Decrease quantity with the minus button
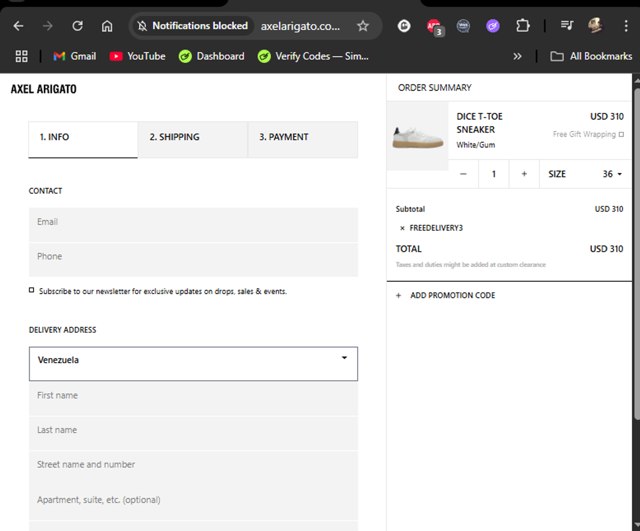 (x=463, y=174)
